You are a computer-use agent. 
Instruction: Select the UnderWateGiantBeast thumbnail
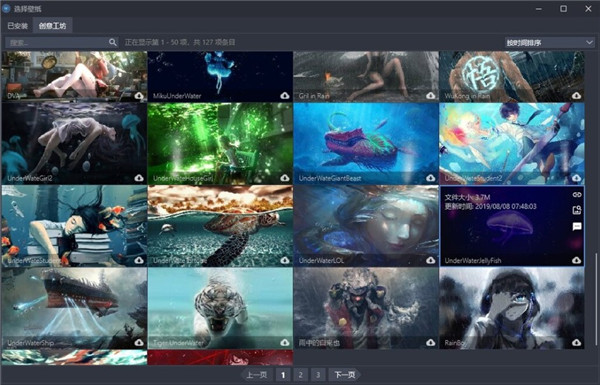tap(366, 144)
